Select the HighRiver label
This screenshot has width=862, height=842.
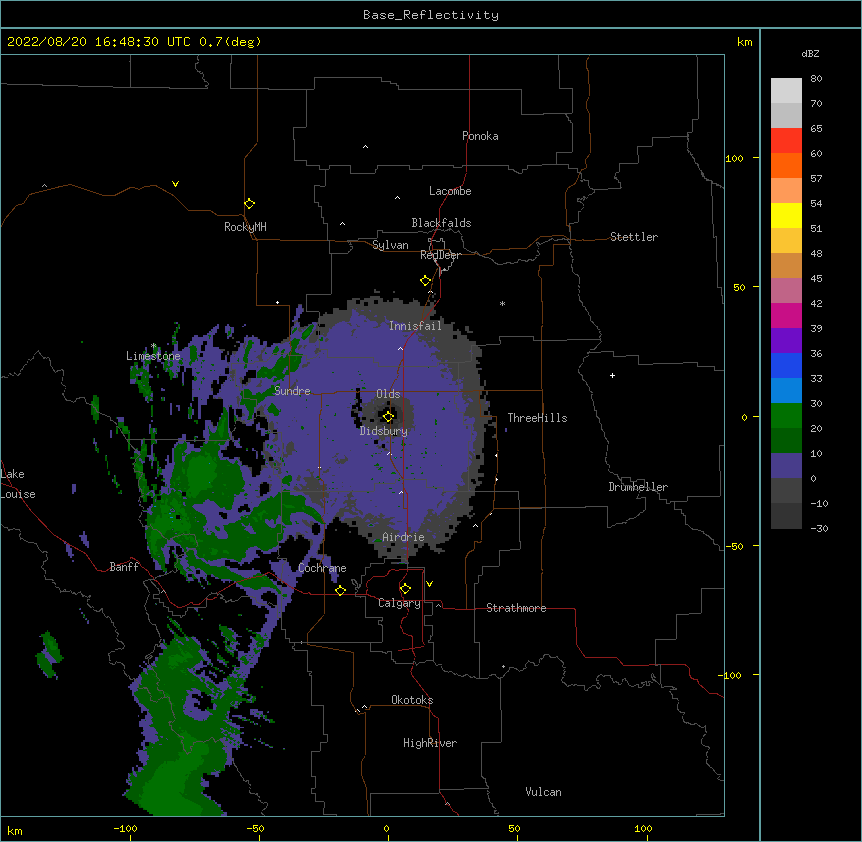[430, 743]
